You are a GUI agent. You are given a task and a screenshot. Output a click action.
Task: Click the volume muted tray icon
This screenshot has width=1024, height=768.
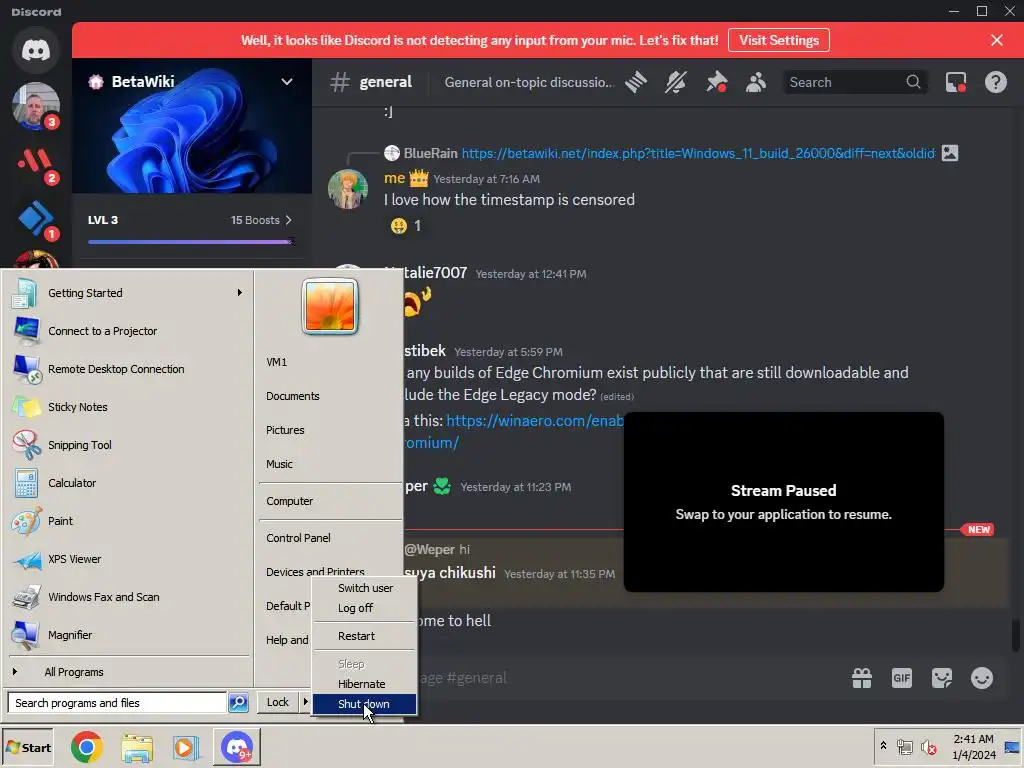pyautogui.click(x=928, y=747)
